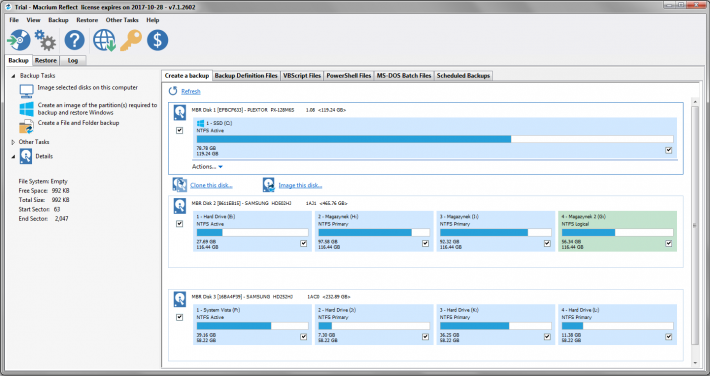Click the Windows flag icon on SSD (C:) partition
The width and height of the screenshot is (710, 376).
tap(201, 123)
